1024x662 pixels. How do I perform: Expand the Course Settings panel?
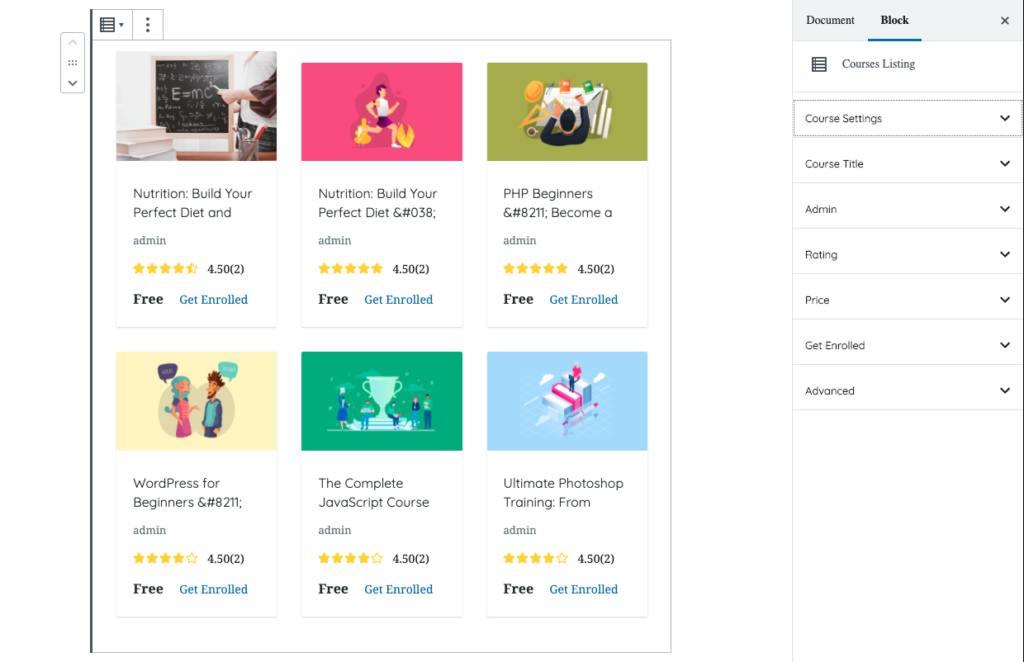click(x=907, y=118)
